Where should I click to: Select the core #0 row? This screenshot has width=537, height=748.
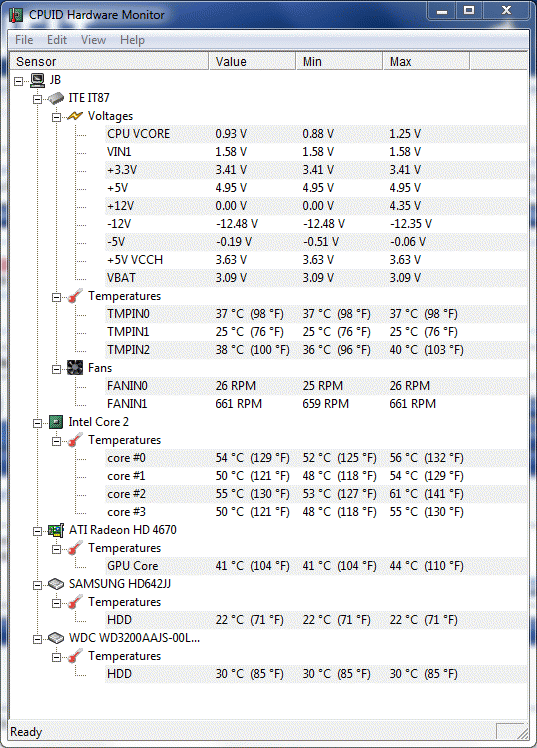pos(316,458)
